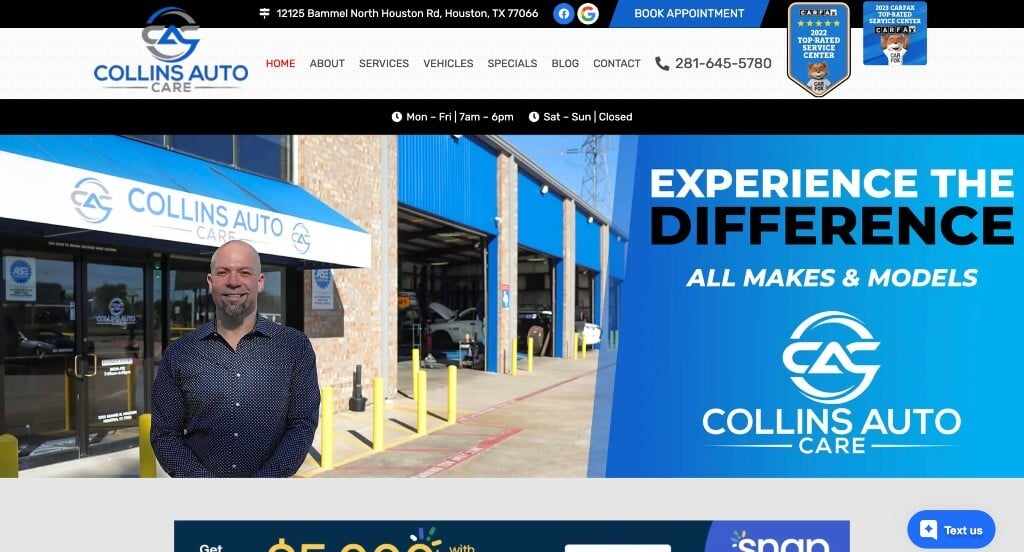Open the Google reviews icon
This screenshot has width=1024, height=552.
pos(588,14)
